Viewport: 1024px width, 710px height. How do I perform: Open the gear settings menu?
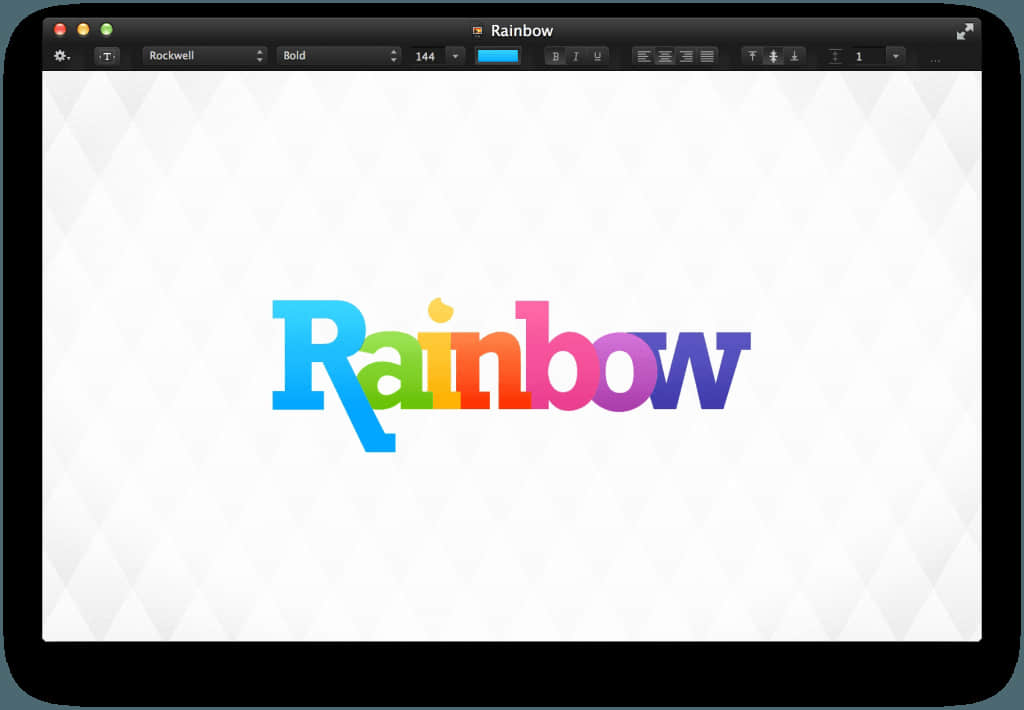point(61,56)
